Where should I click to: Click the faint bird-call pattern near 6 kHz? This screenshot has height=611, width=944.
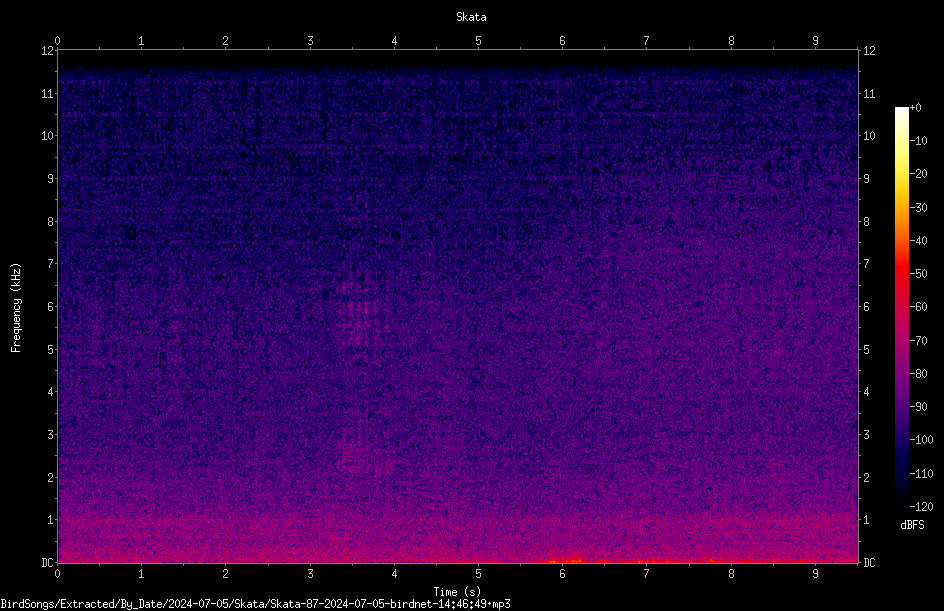[x=361, y=316]
